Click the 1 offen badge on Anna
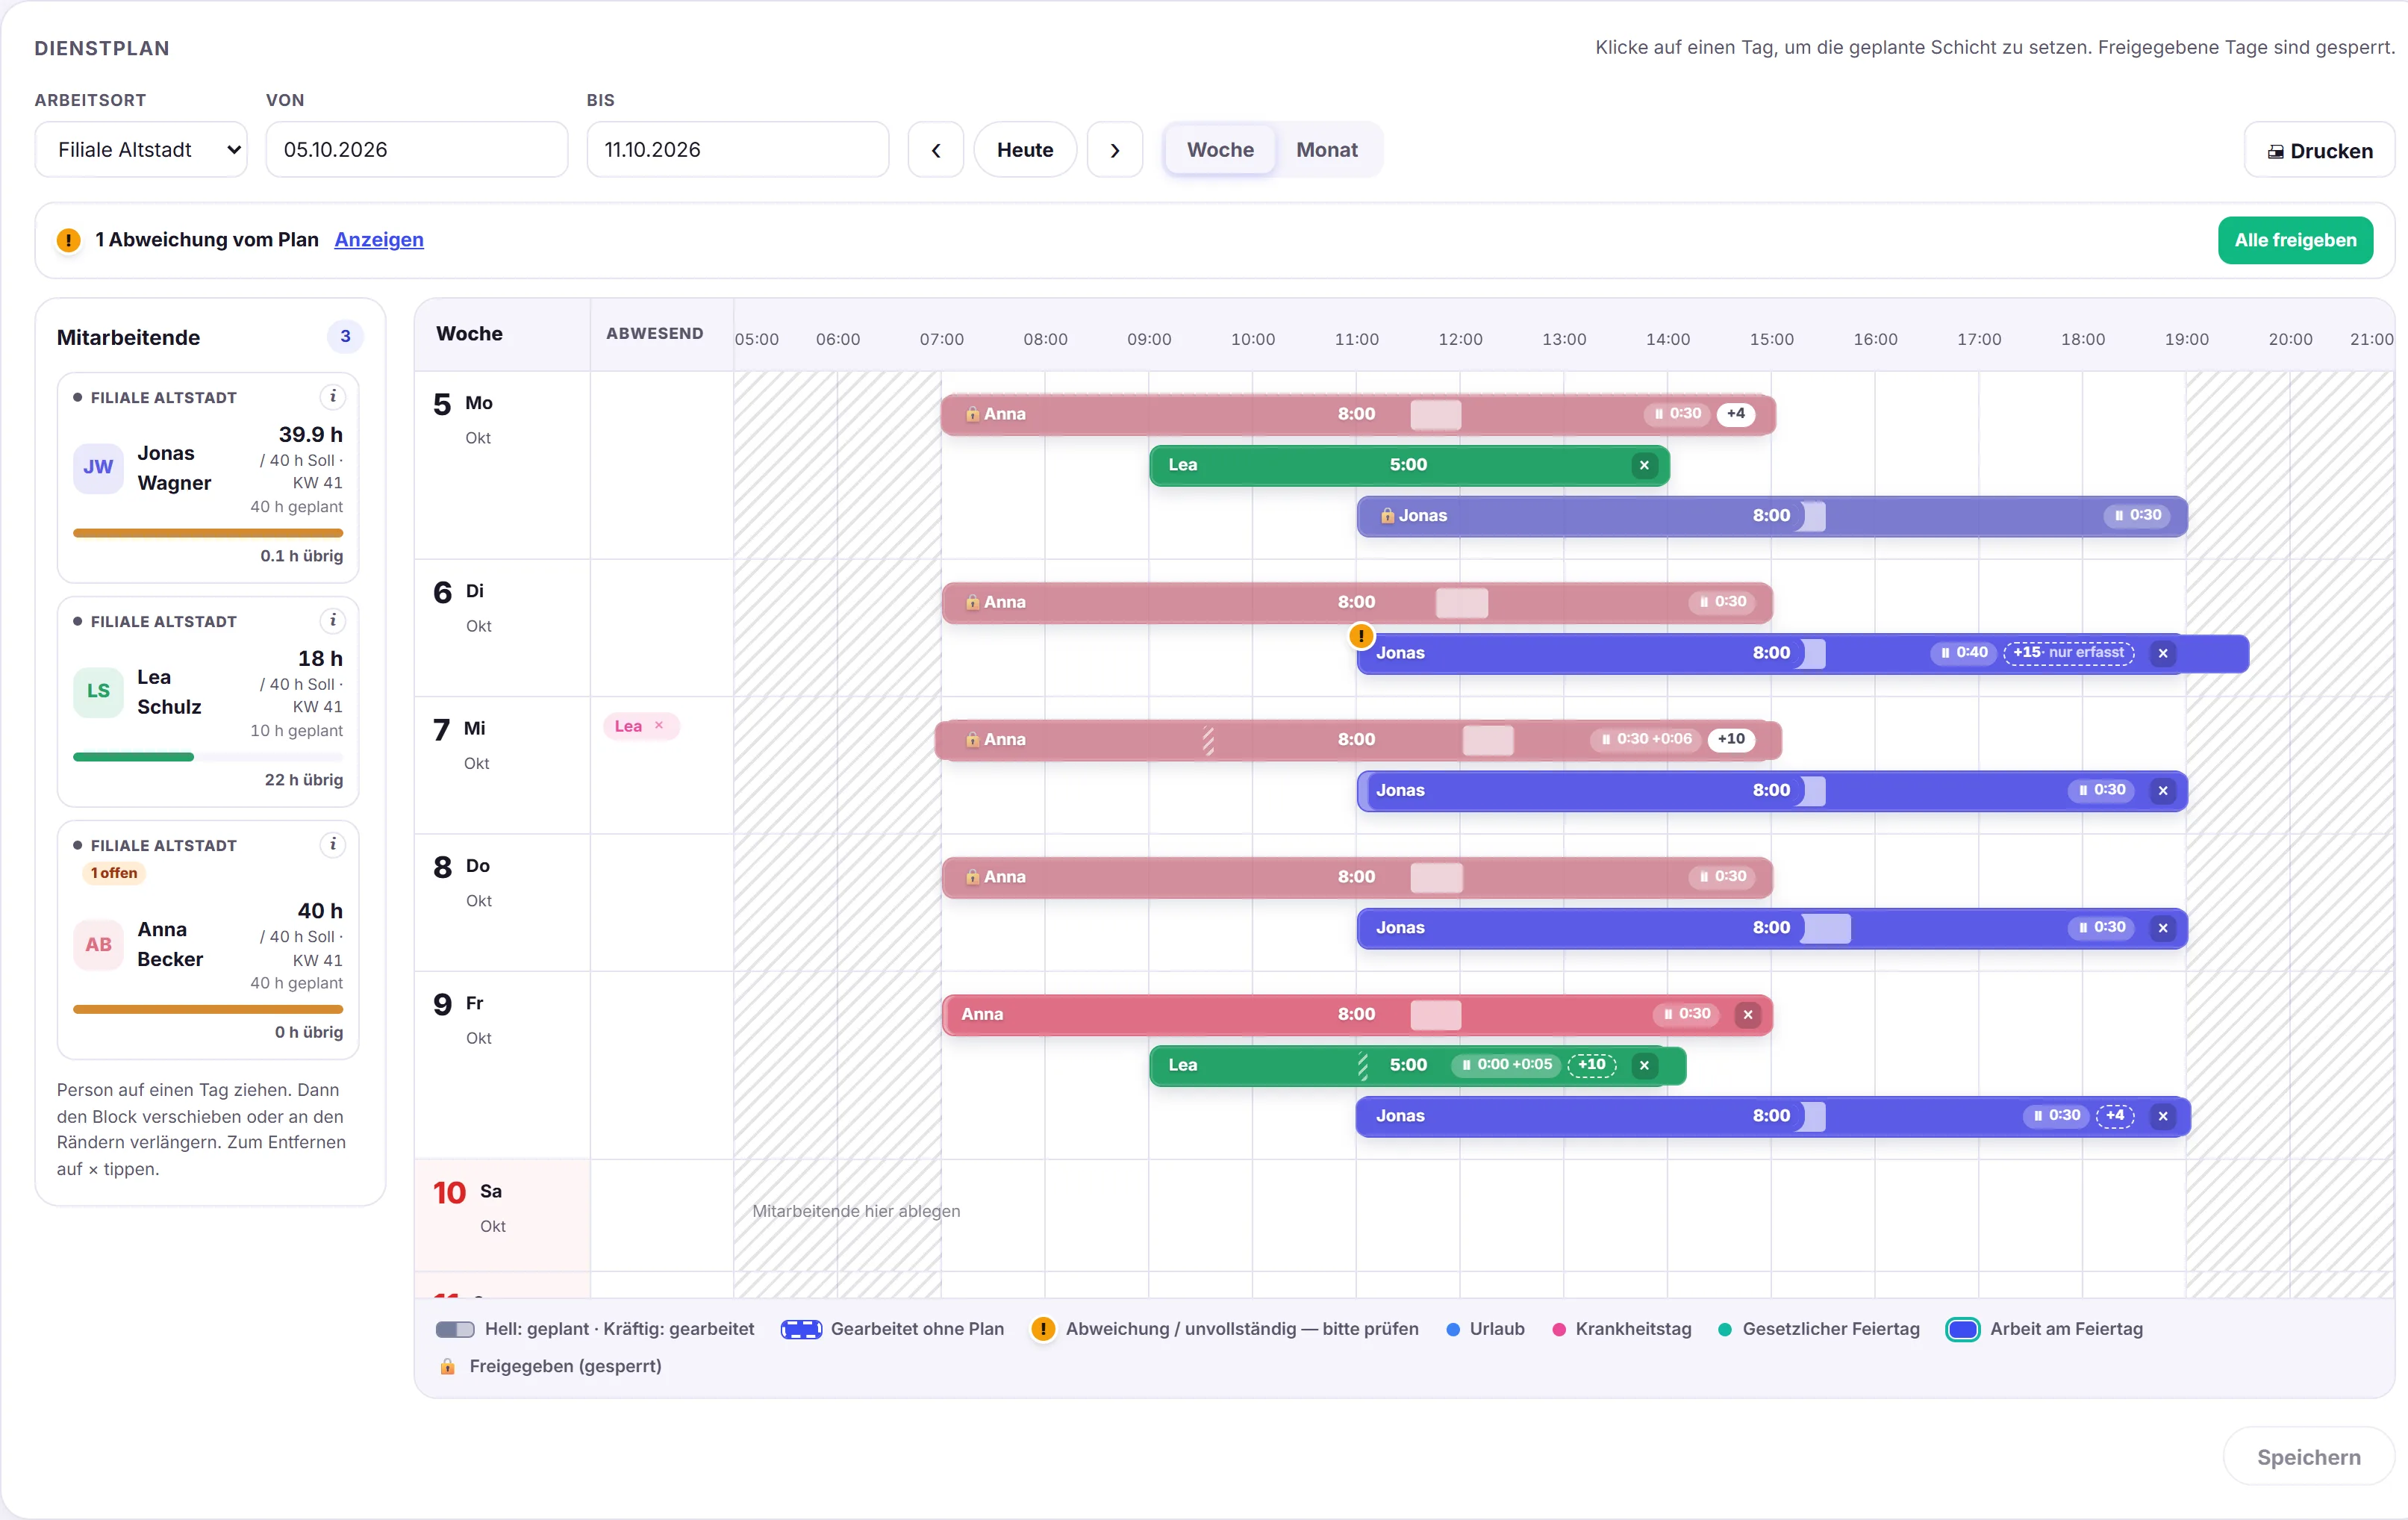This screenshot has height=1520, width=2408. point(114,873)
